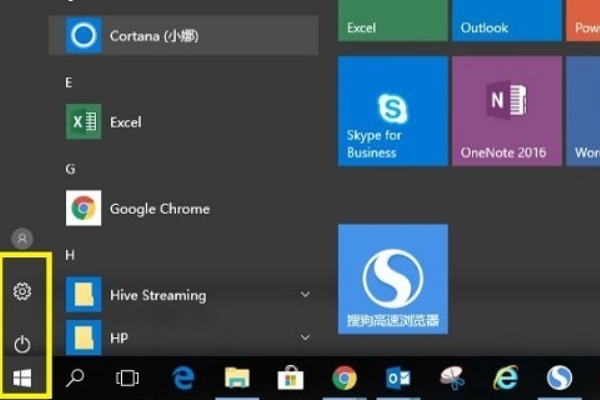
Task: Open Settings via the gear icon
Action: point(22,292)
